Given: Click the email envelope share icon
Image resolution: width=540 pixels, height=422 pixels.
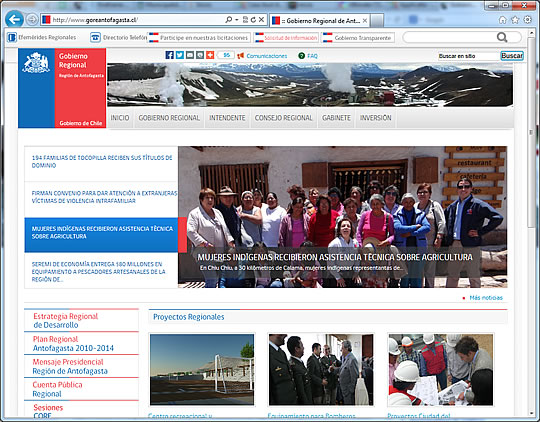Looking at the screenshot, I should pyautogui.click(x=190, y=55).
